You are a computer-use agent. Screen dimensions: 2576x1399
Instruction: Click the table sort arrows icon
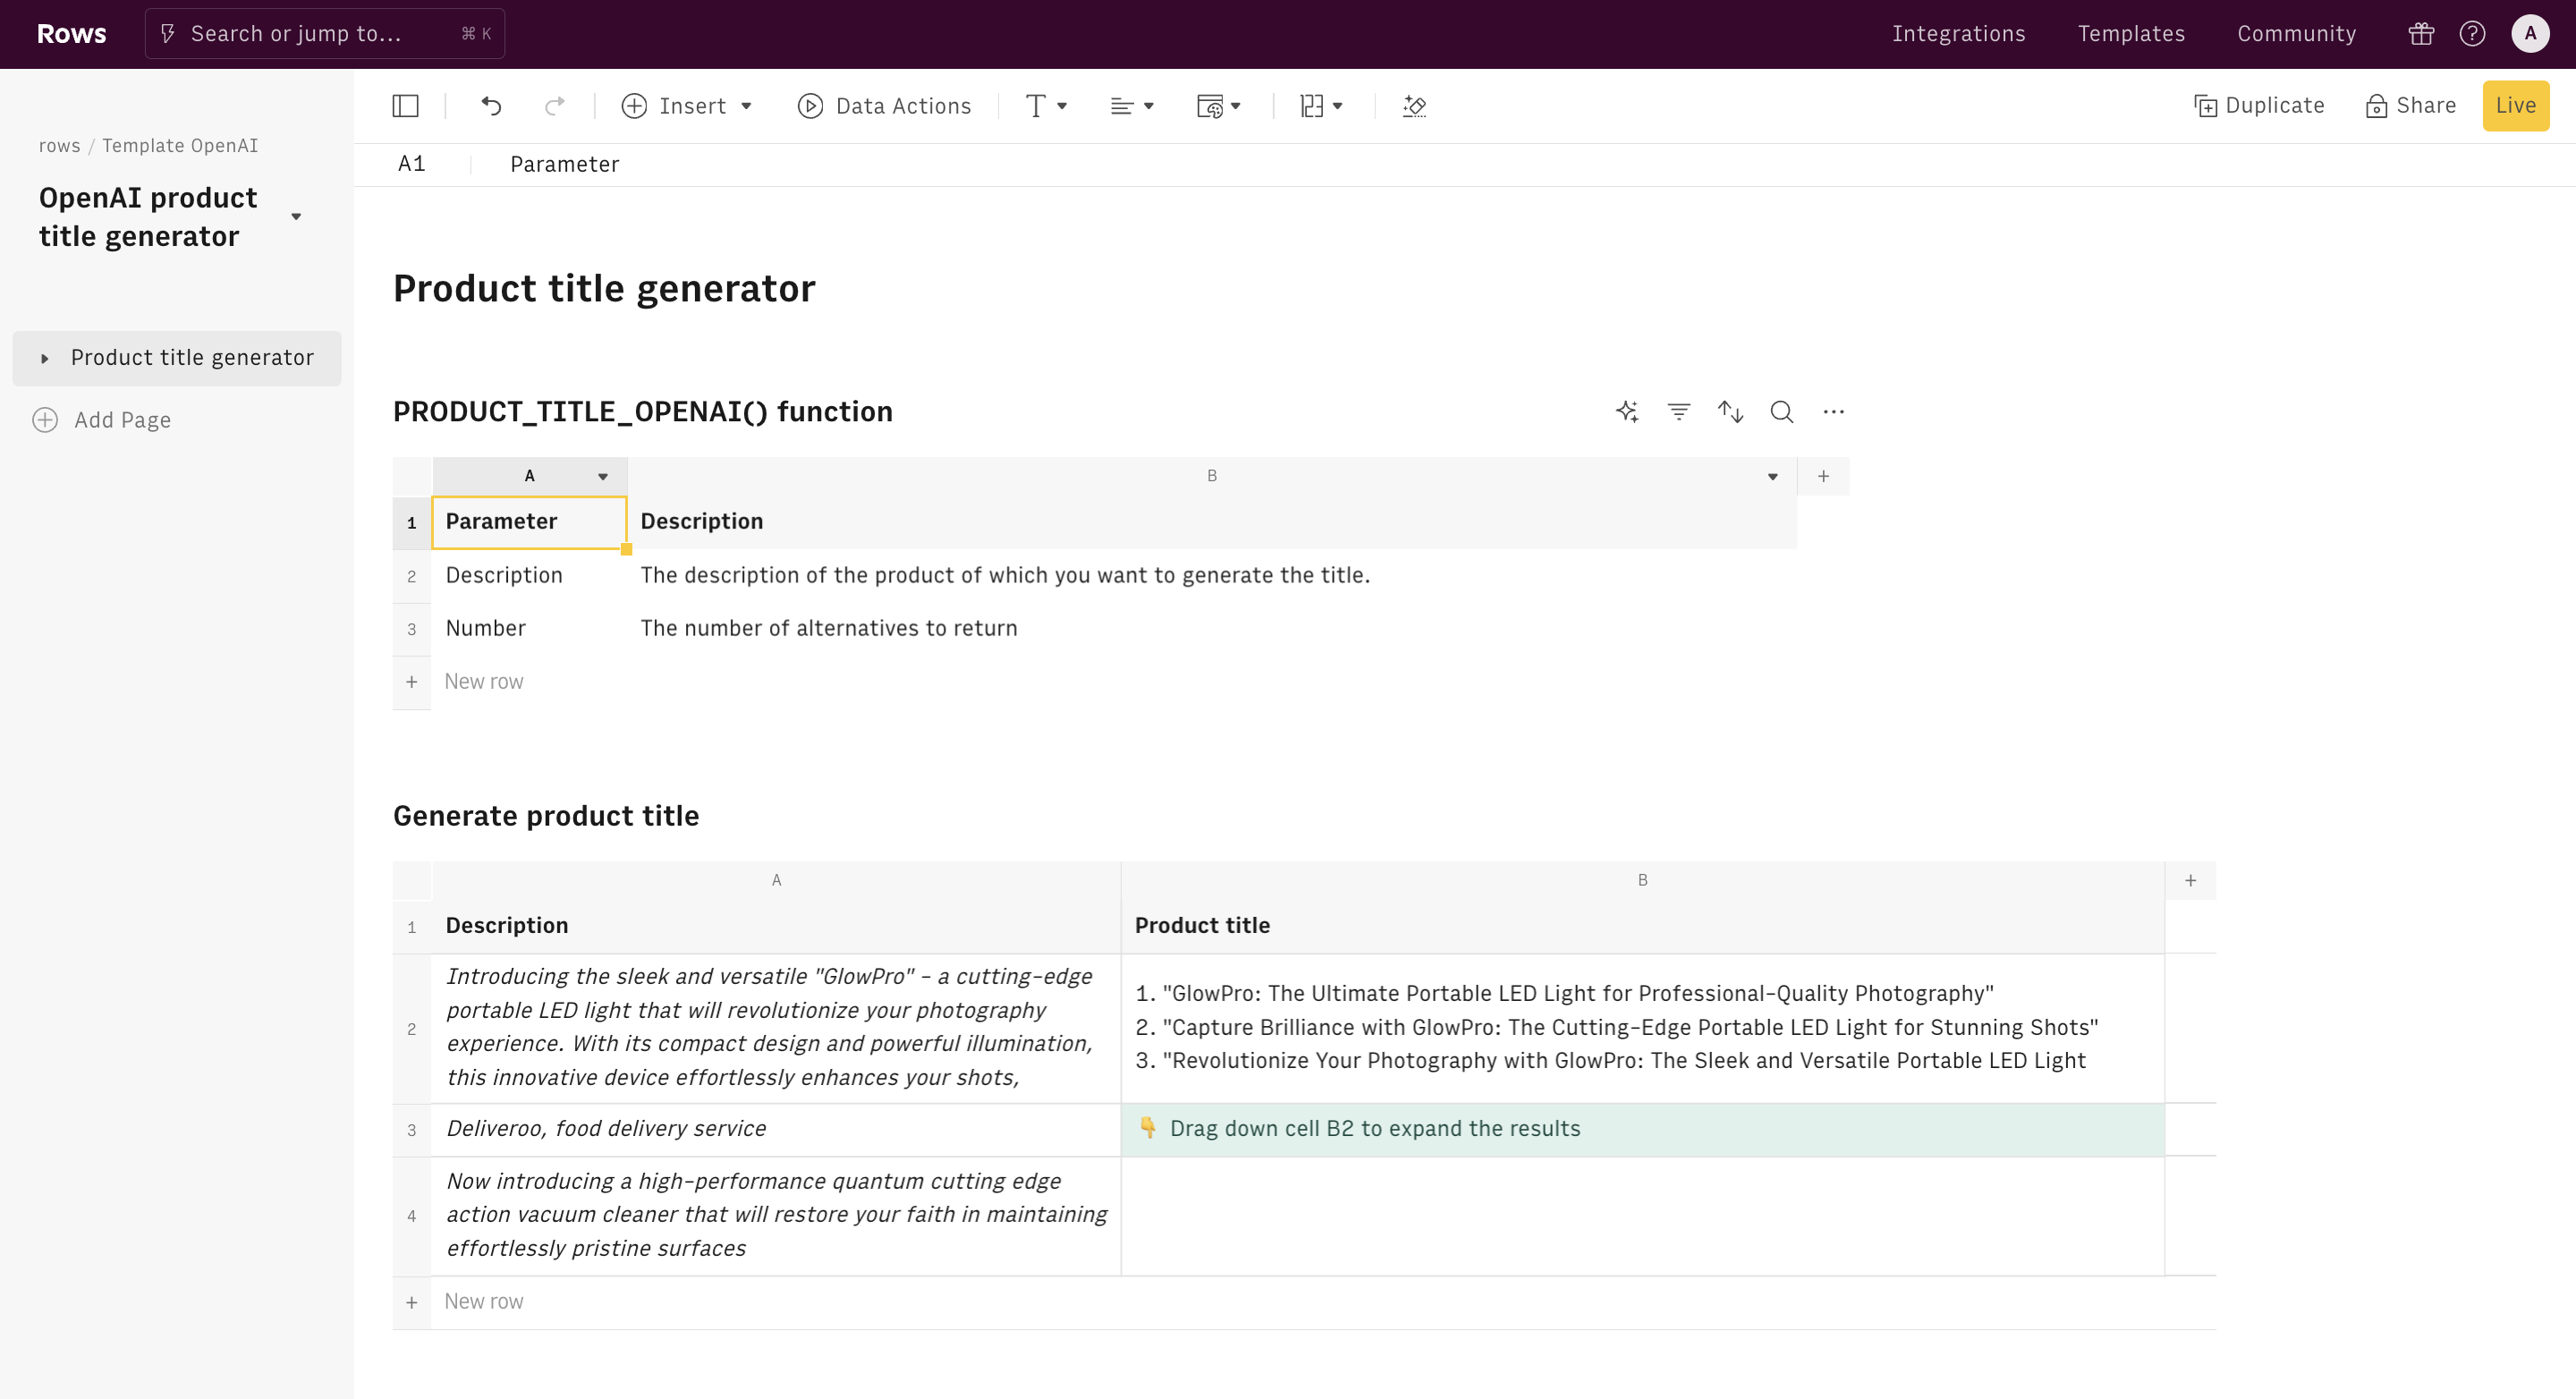pos(1730,412)
